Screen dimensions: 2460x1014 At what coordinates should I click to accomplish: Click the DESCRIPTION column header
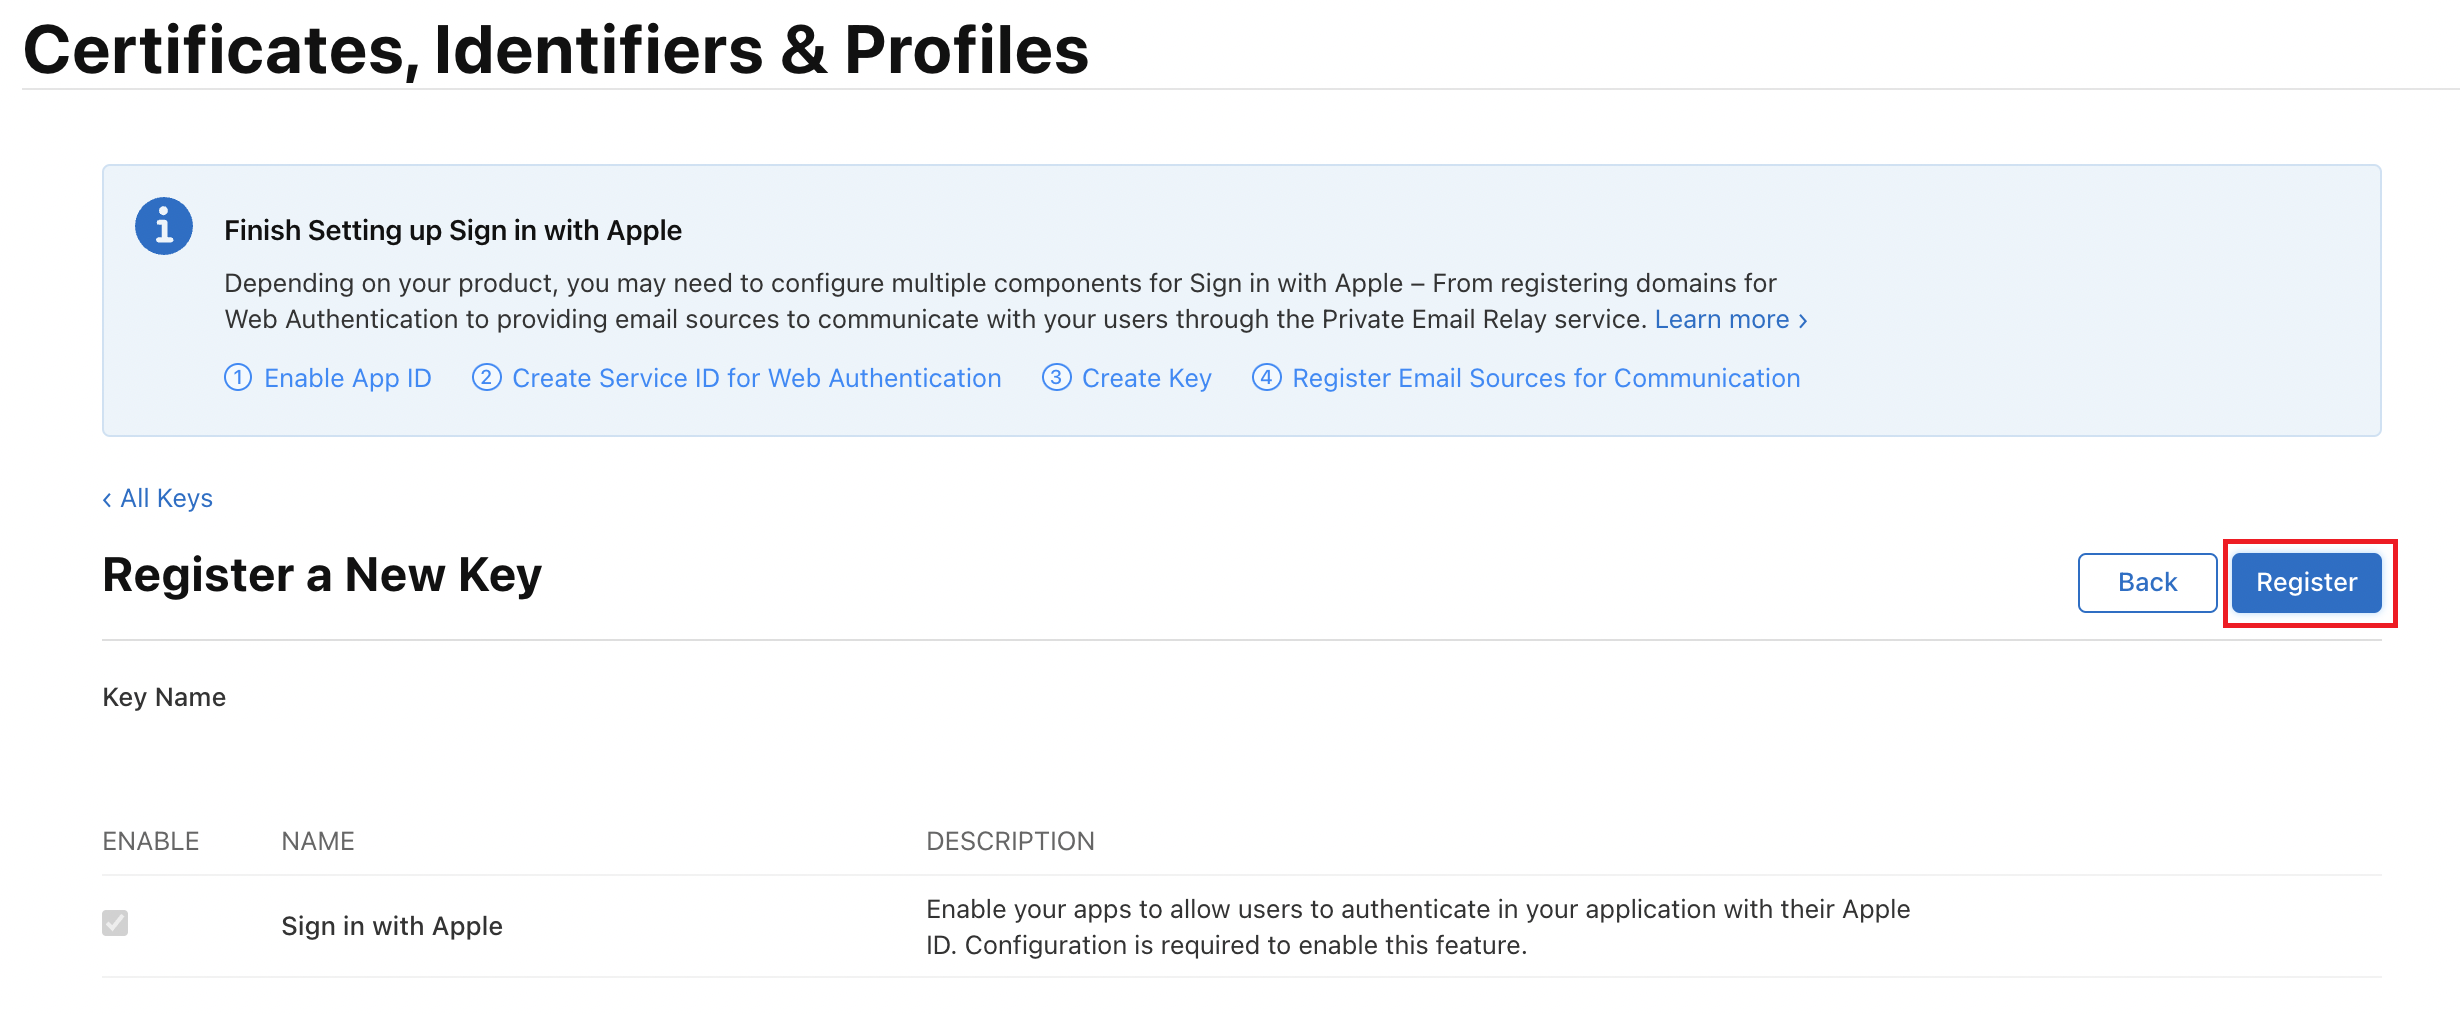click(x=1010, y=841)
